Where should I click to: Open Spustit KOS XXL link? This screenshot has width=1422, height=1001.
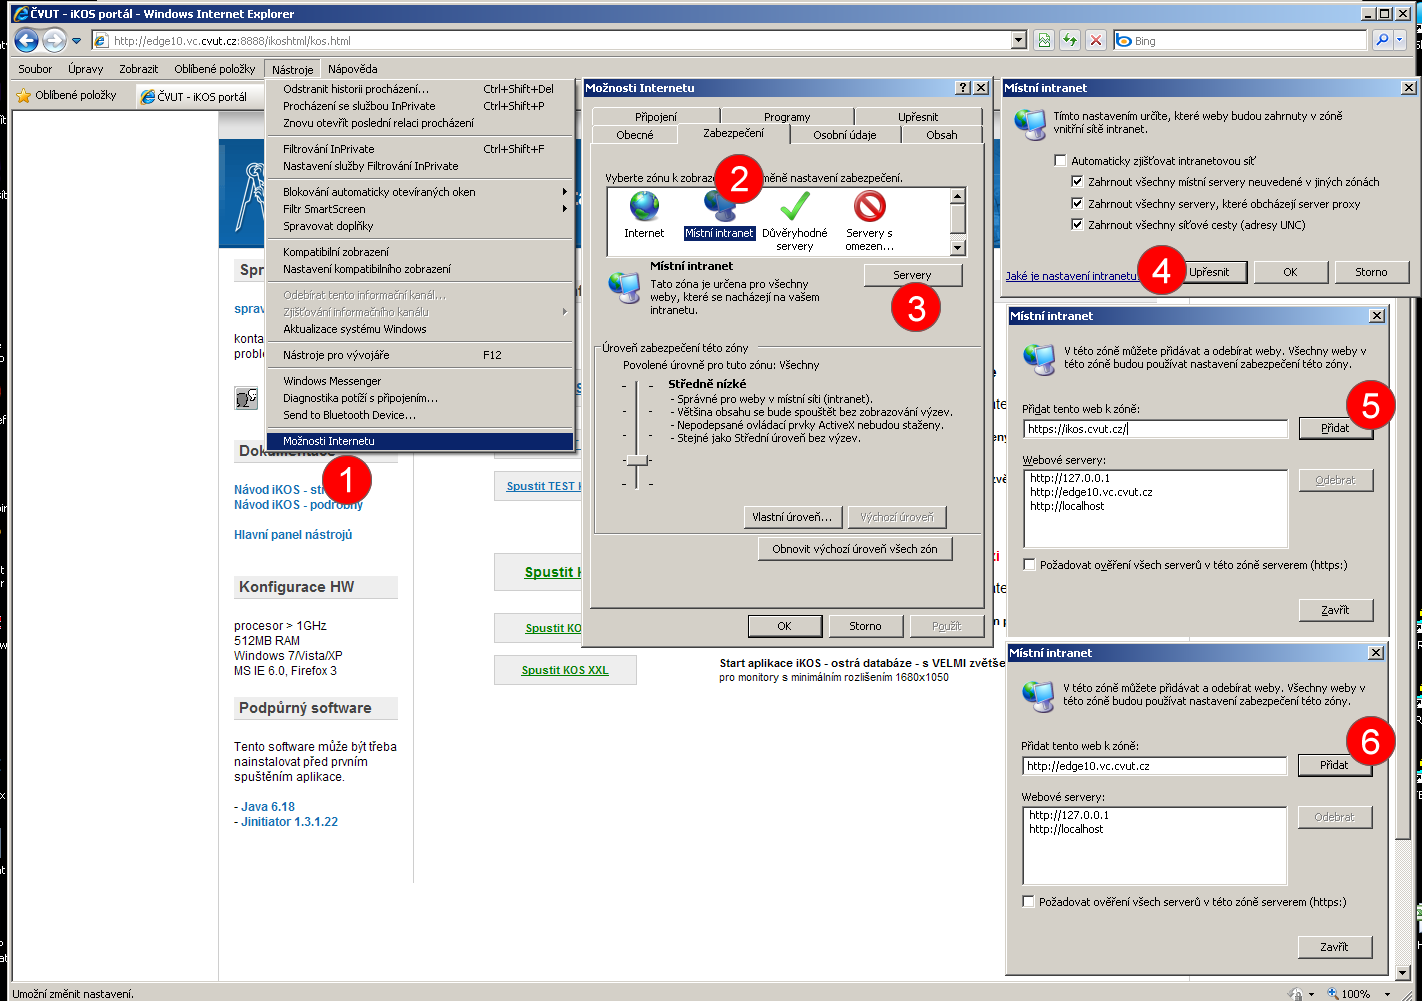pos(565,670)
